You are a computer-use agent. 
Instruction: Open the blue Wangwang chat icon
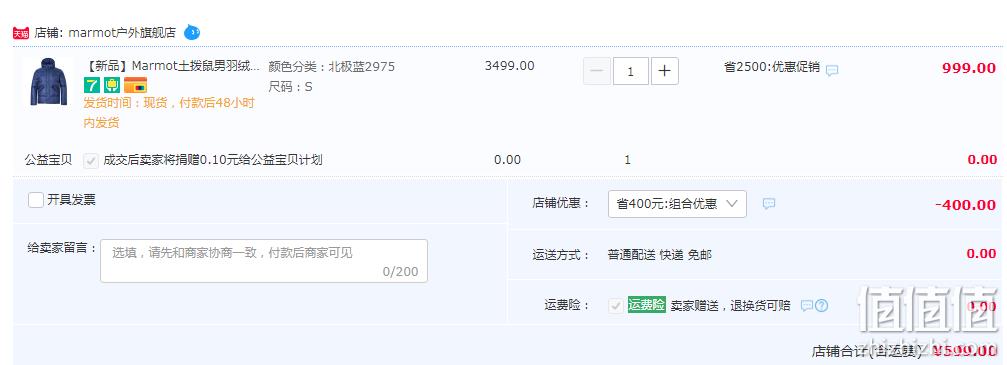(192, 32)
